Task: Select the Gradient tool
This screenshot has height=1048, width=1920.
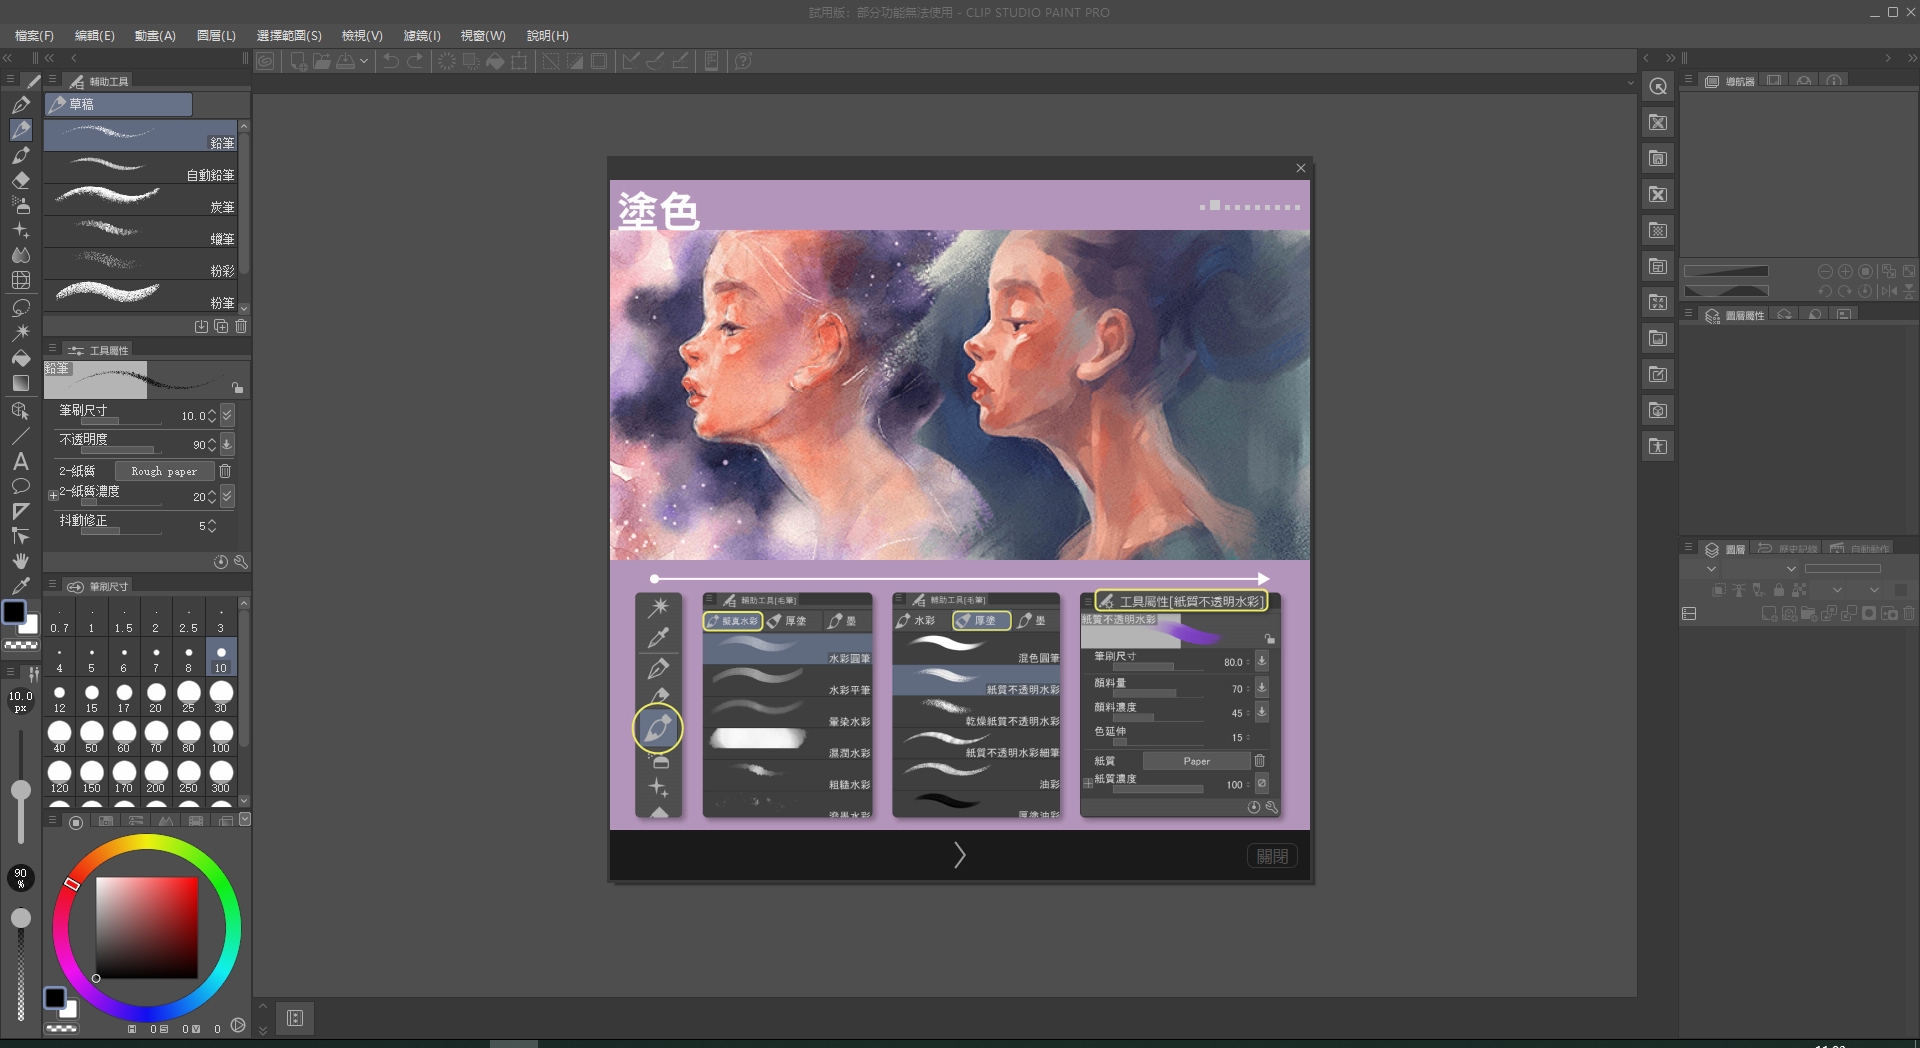Action: pyautogui.click(x=21, y=383)
